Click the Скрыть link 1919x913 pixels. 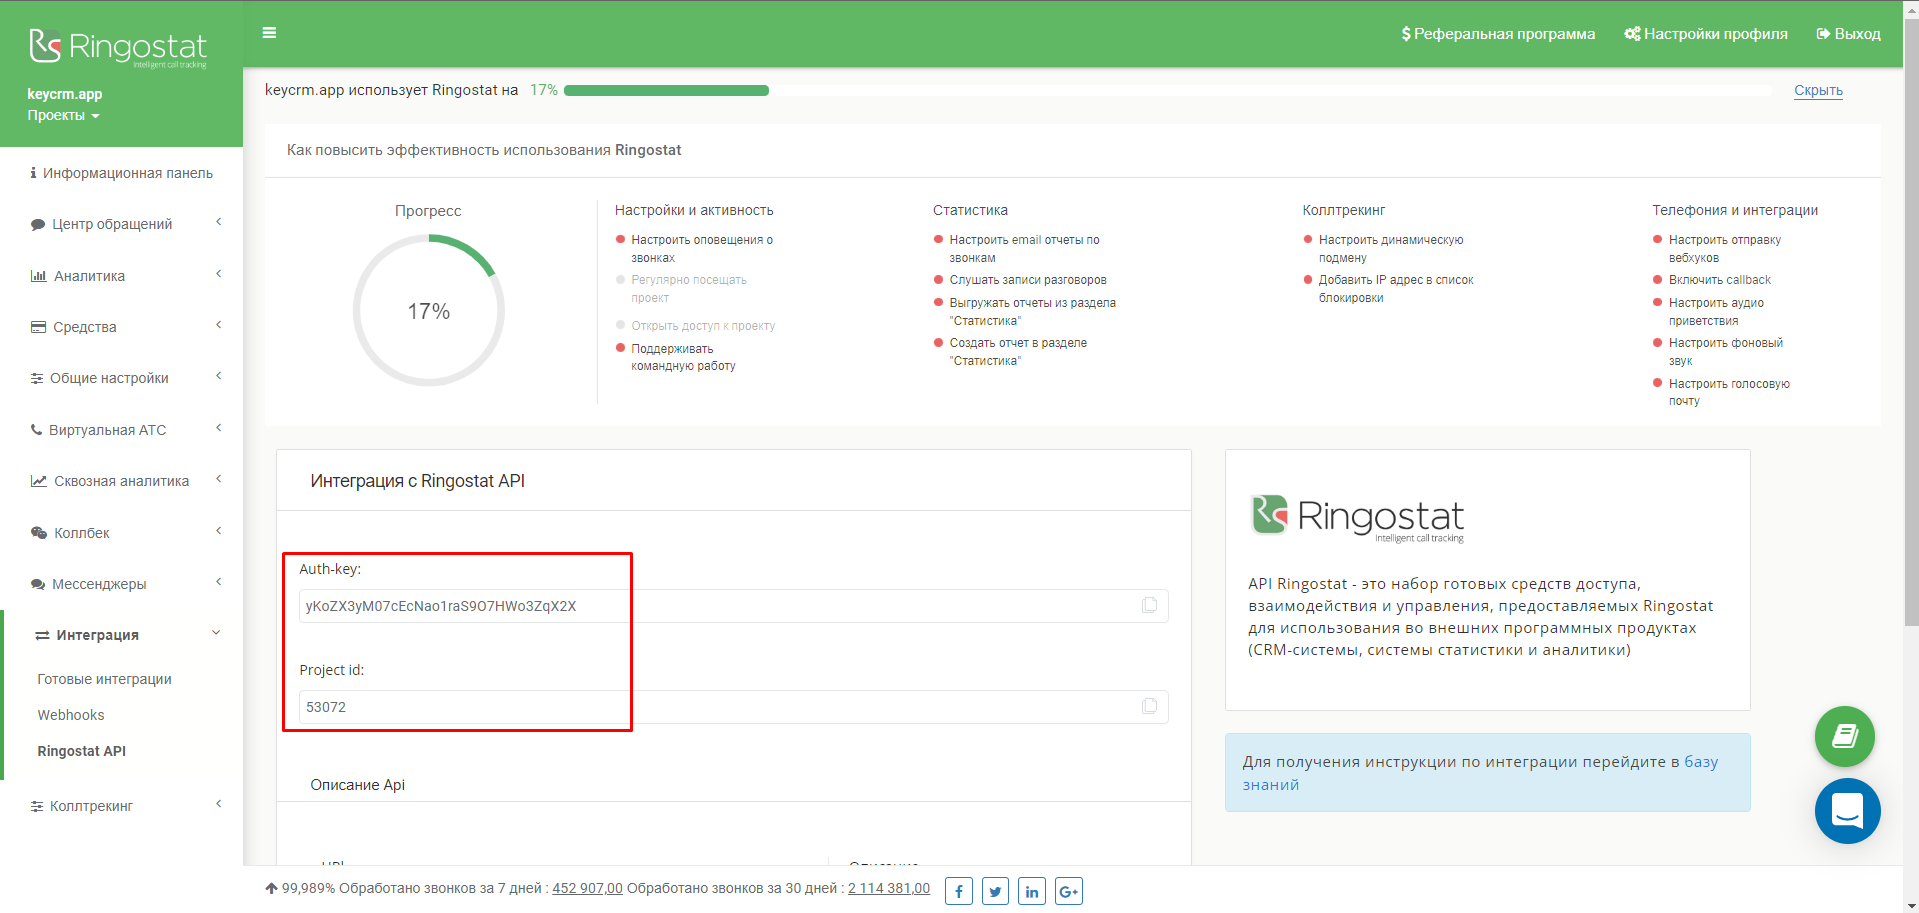1818,90
